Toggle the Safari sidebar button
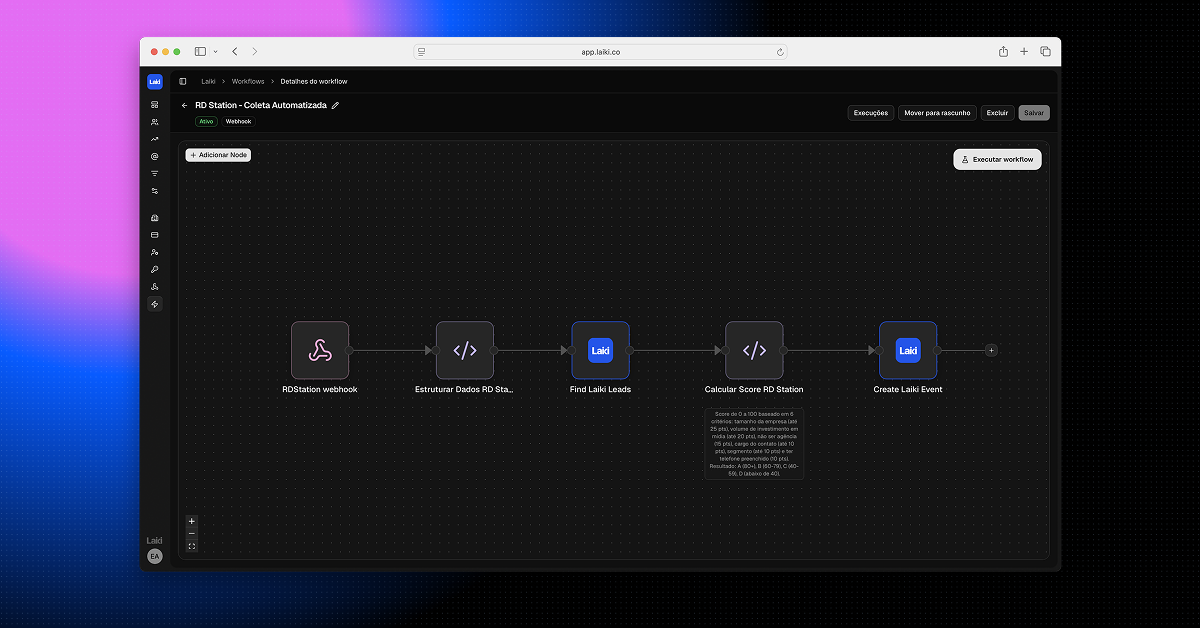1200x628 pixels. pos(200,51)
